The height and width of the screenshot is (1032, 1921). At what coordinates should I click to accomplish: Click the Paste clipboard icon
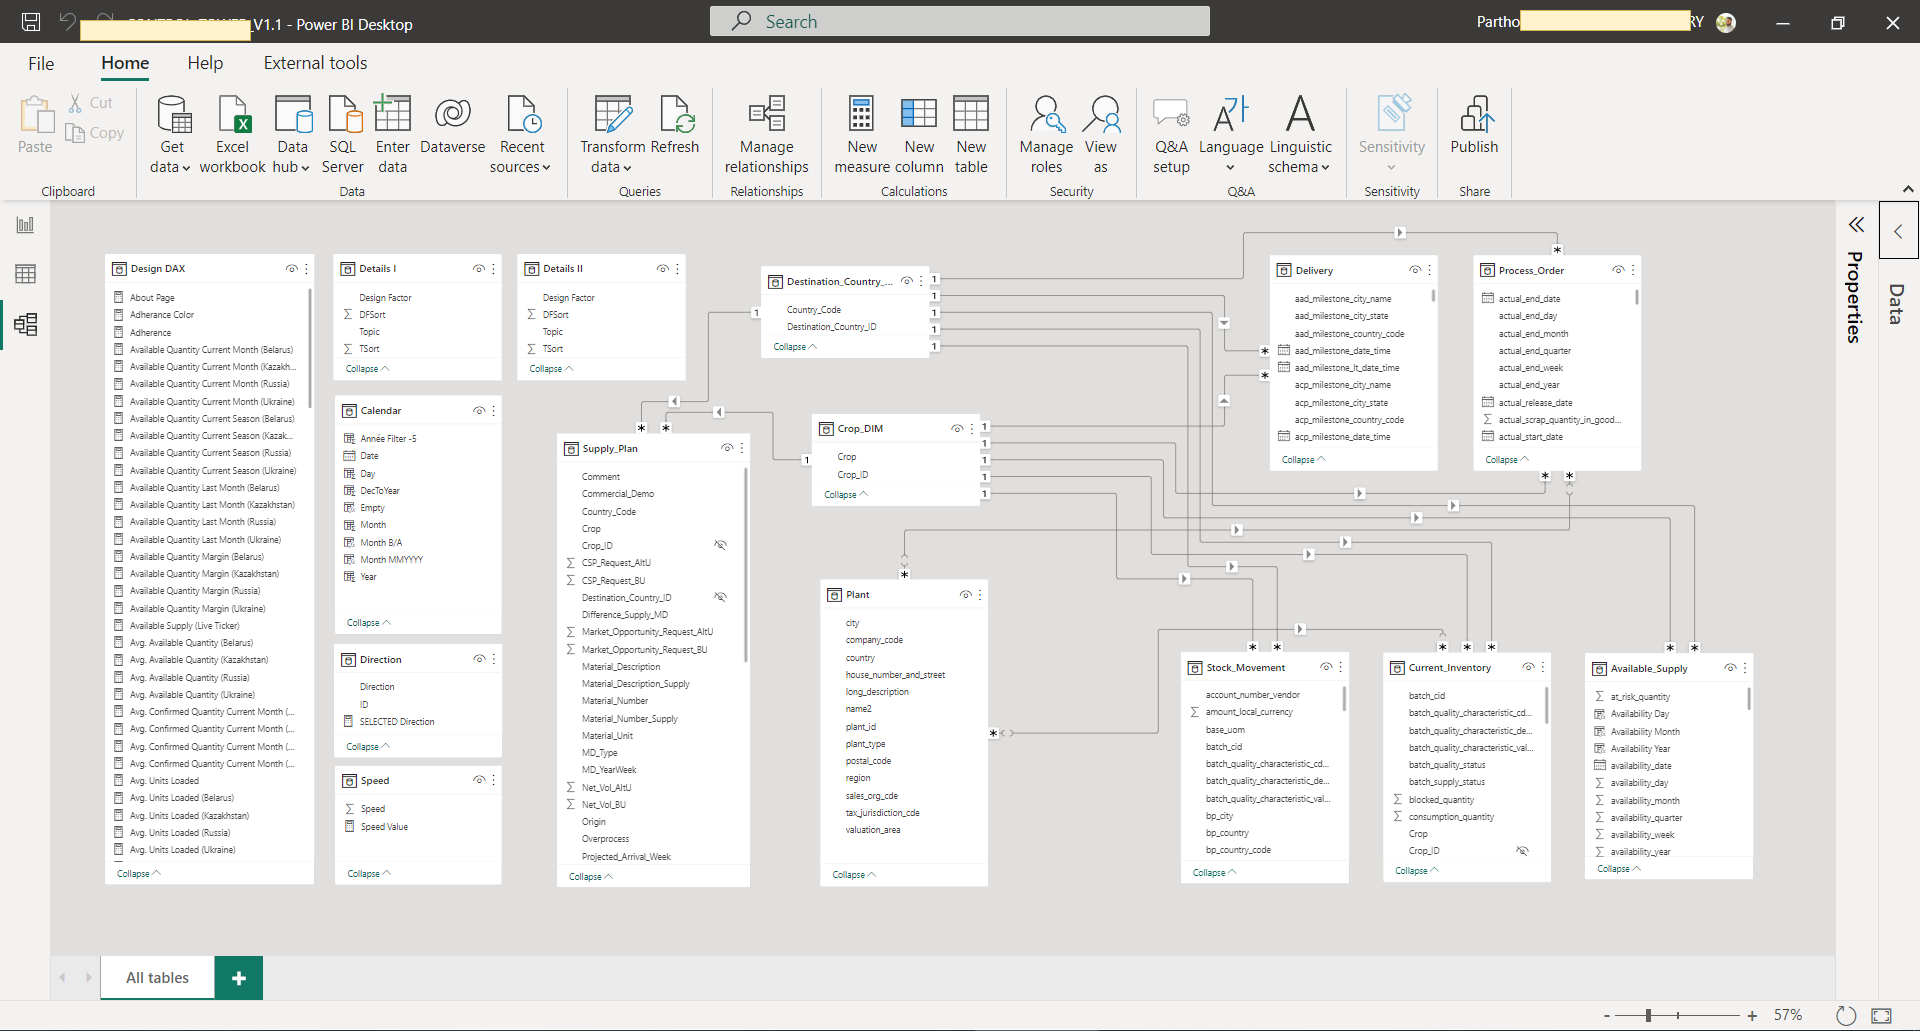(36, 126)
